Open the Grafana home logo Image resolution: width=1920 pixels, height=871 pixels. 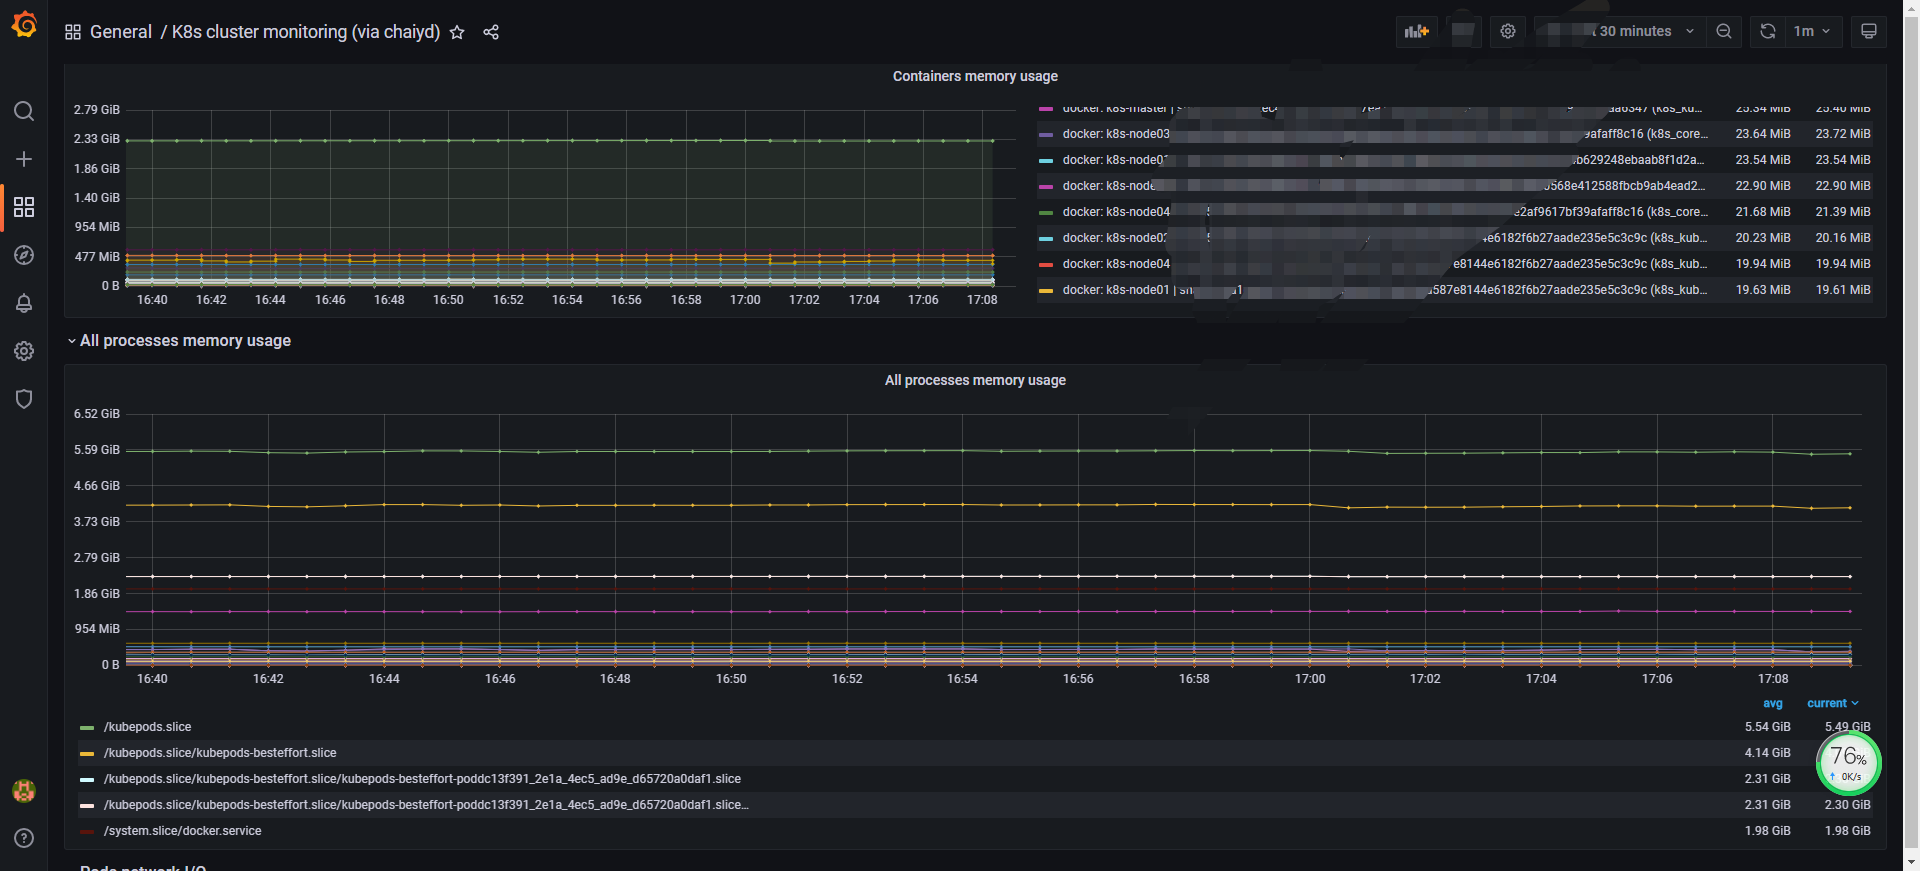point(24,25)
